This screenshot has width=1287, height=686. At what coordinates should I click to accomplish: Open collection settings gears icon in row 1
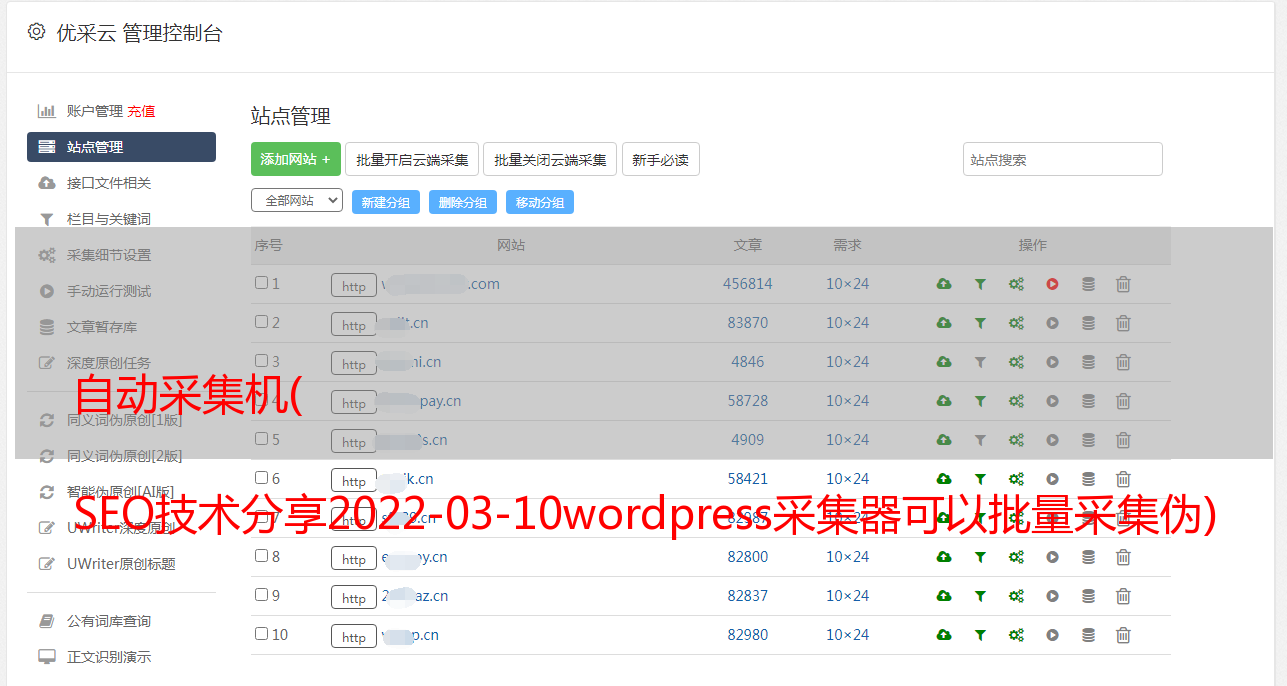tap(1016, 284)
